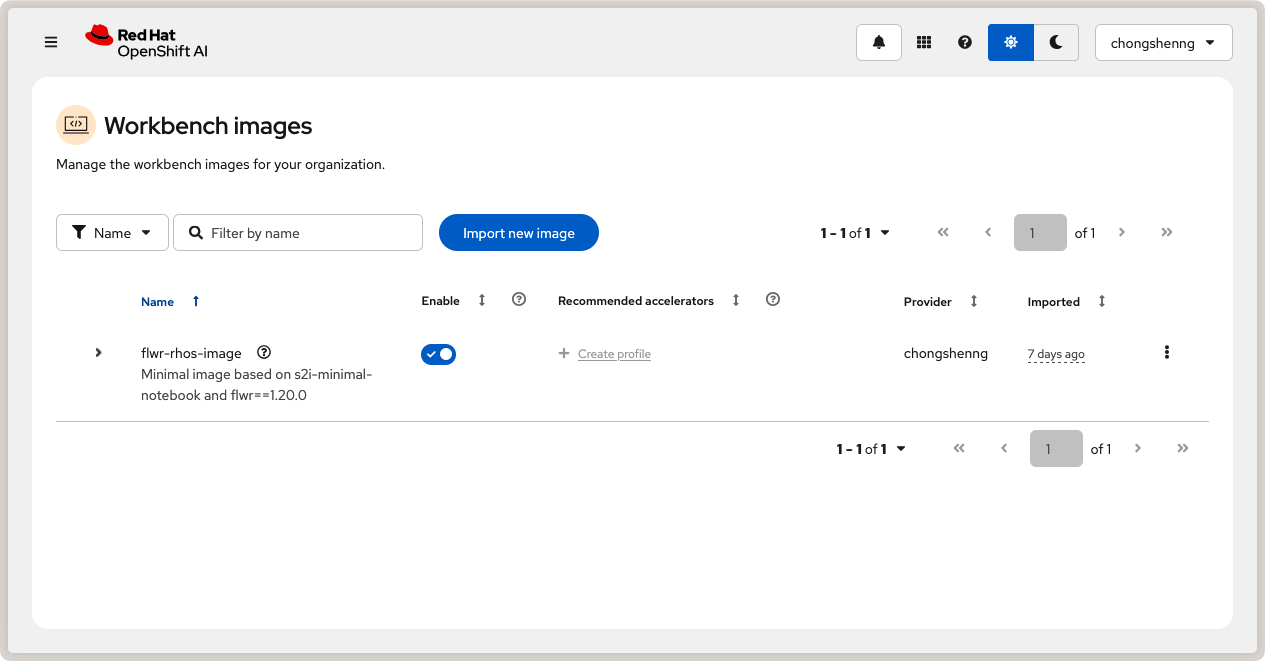Open top items-per-page dropdown

(x=856, y=233)
